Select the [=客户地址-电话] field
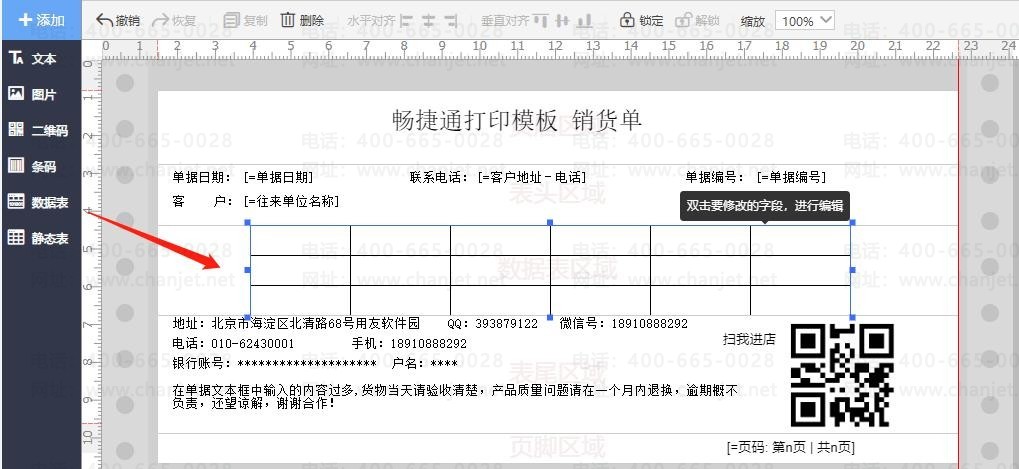Viewport: 1019px width, 469px height. pyautogui.click(x=532, y=177)
